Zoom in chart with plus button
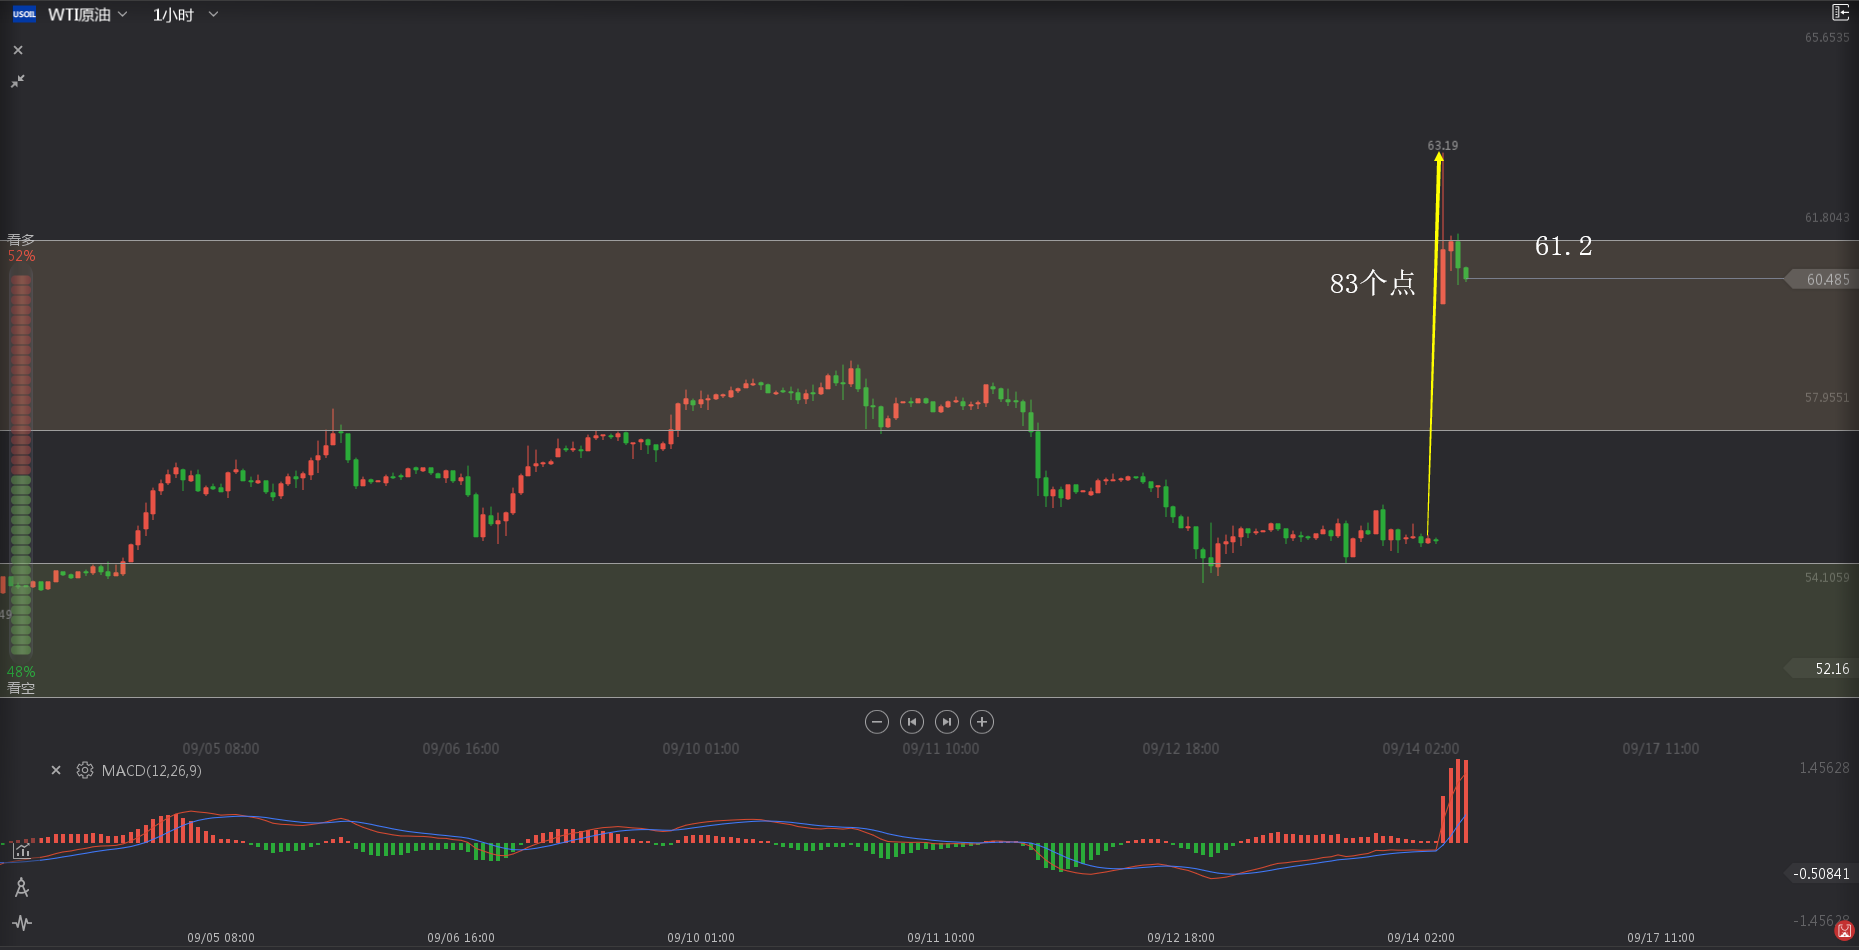This screenshot has height=950, width=1859. tap(982, 722)
